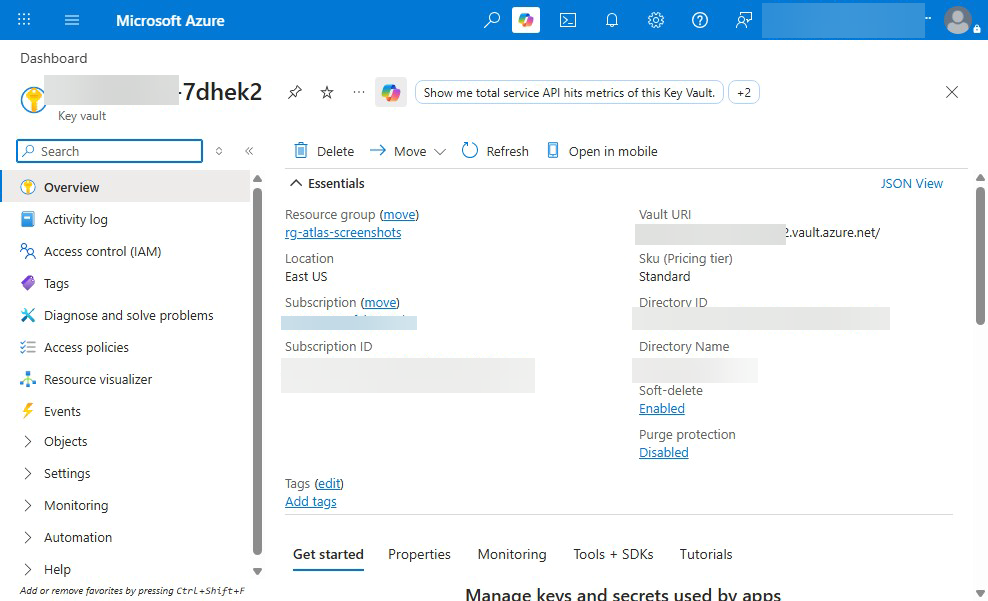
Task: Select Overview in the resource menu
Action: point(126,187)
